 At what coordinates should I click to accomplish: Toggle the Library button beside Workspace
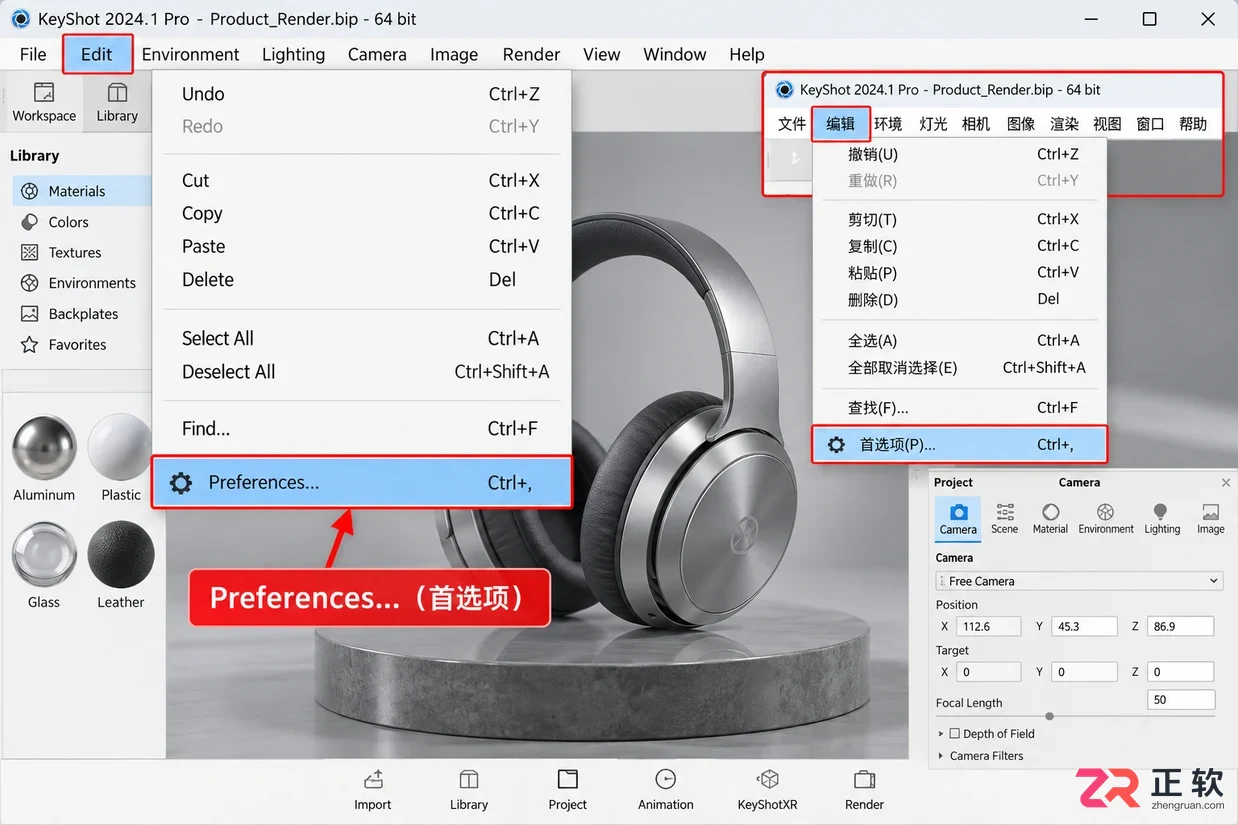[117, 101]
